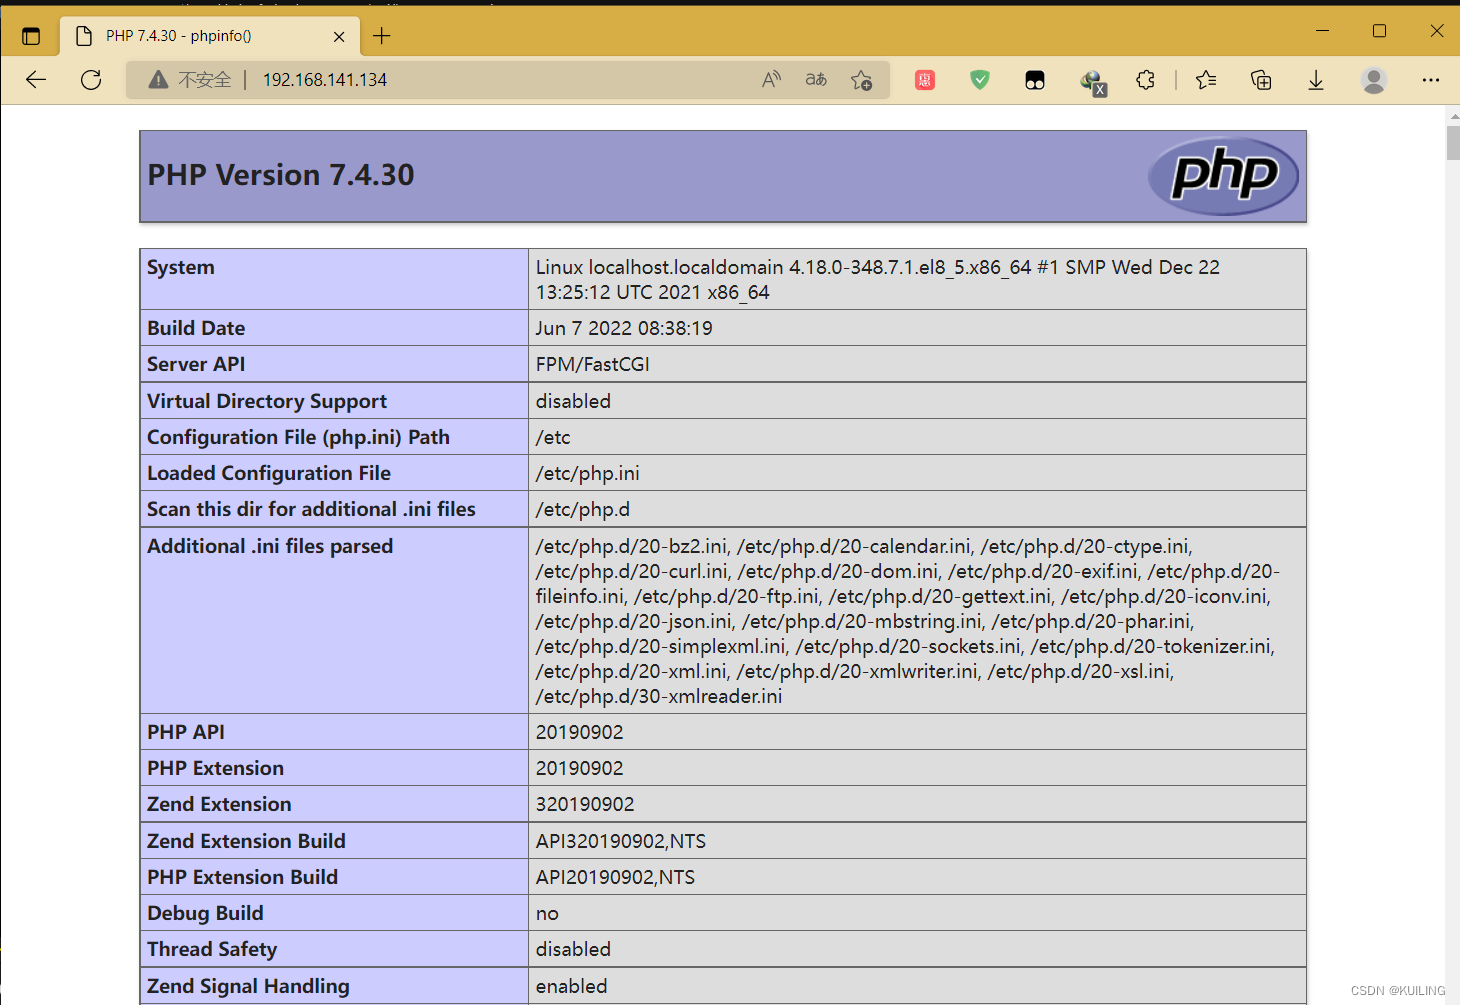Click the 'API320190902,NTS' value
This screenshot has width=1460, height=1005.
620,841
